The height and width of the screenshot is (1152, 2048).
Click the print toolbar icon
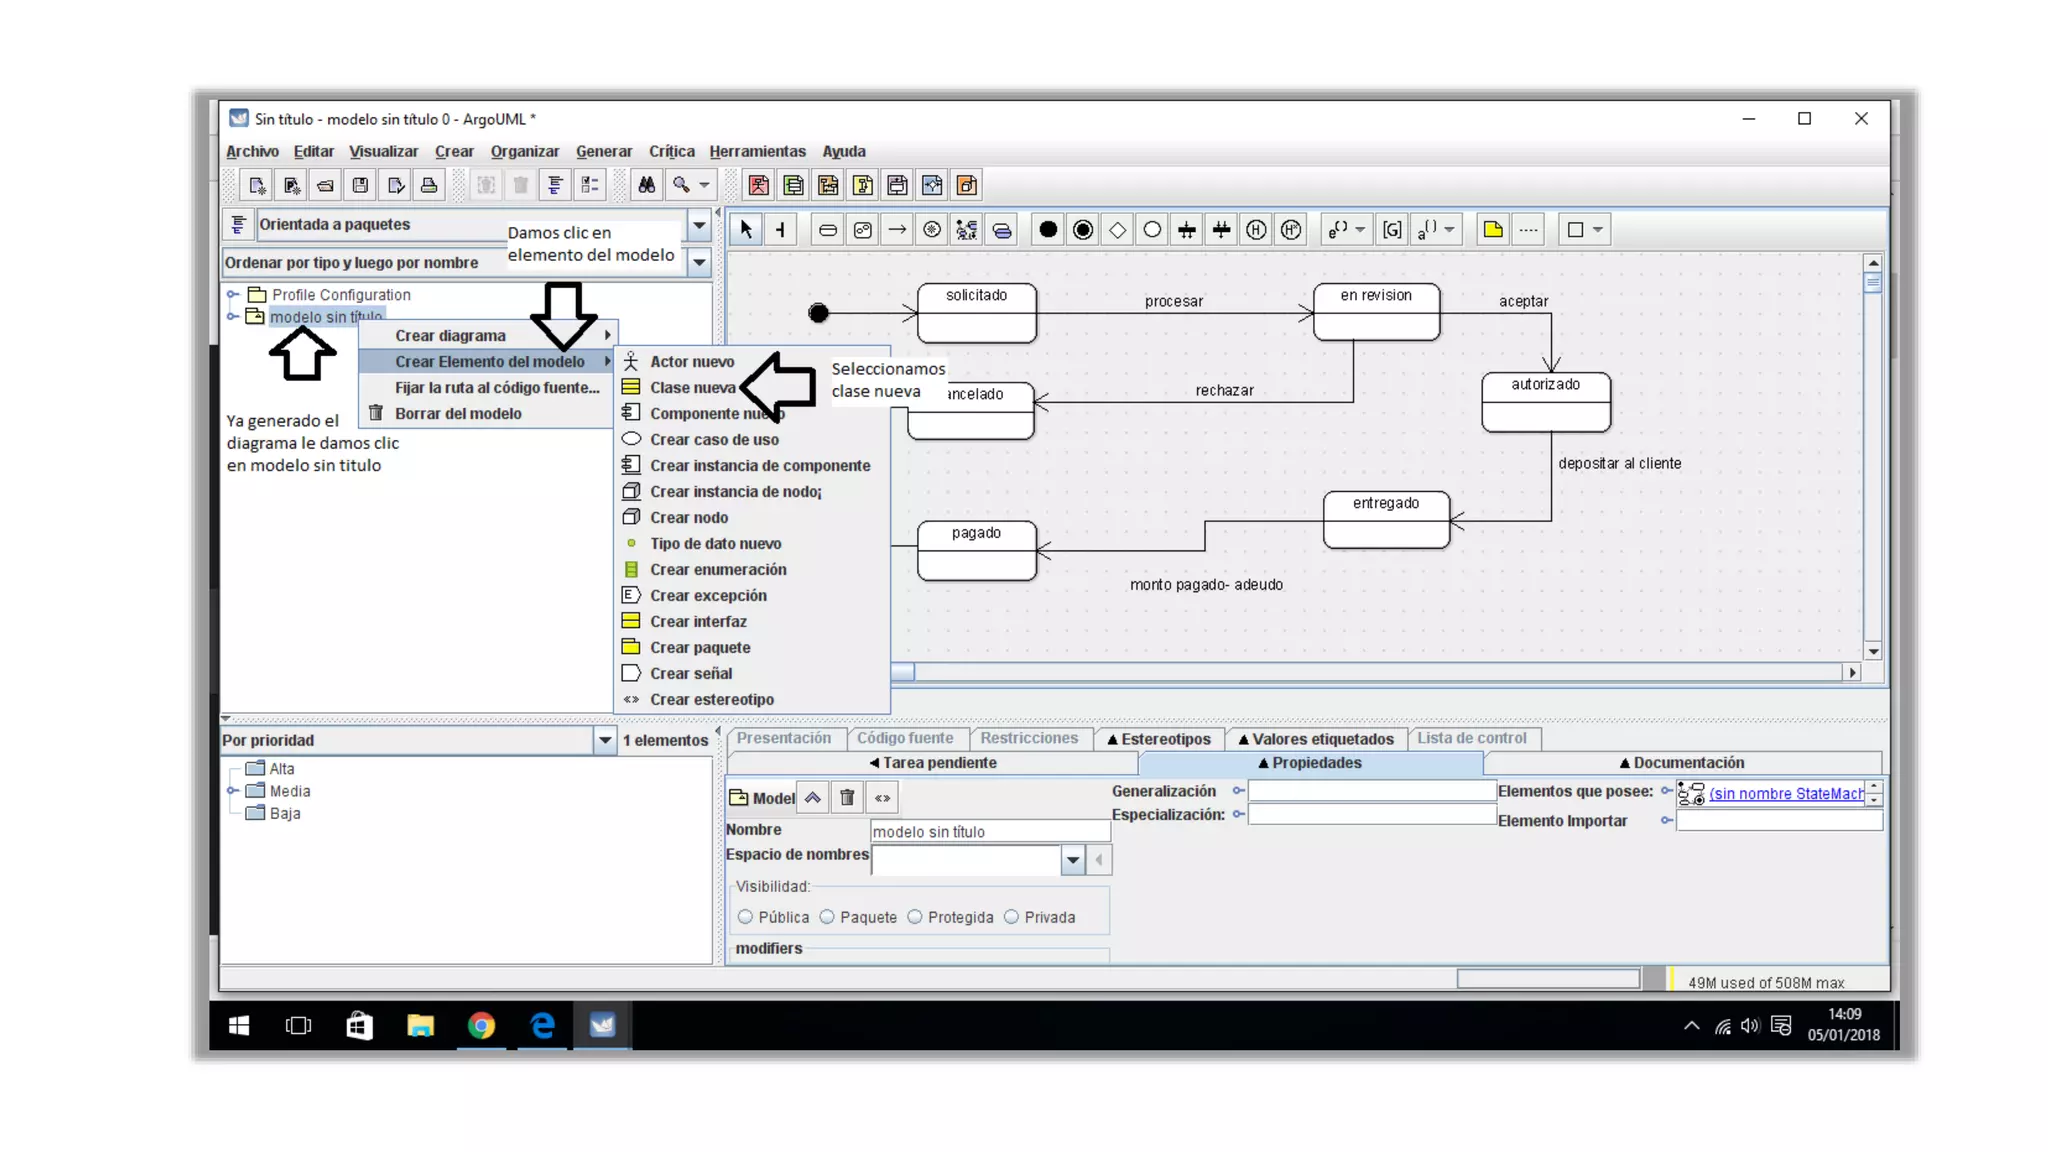pyautogui.click(x=429, y=185)
